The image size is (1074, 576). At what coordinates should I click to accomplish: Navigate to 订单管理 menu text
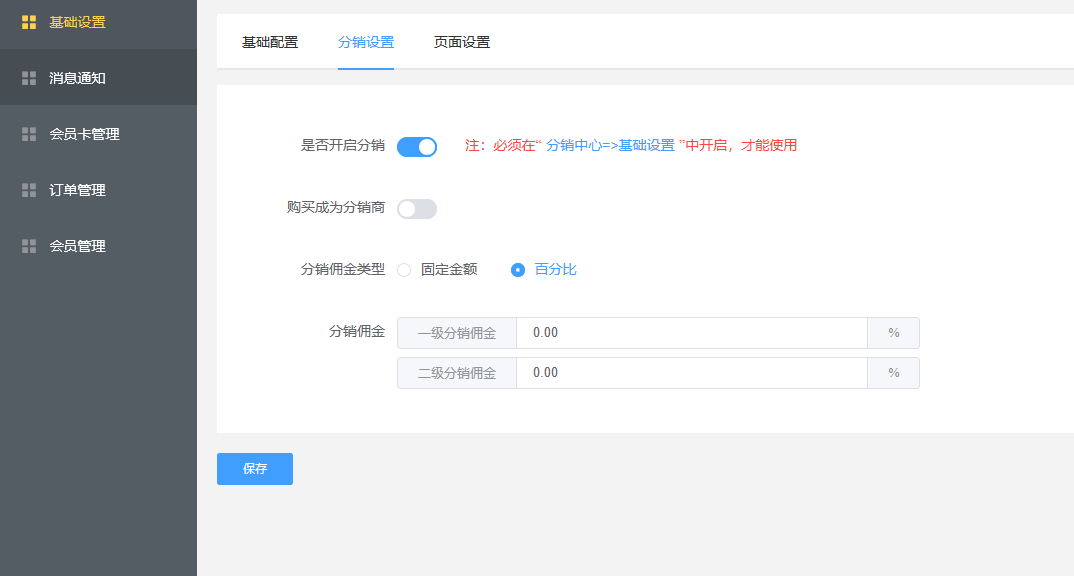coord(78,190)
